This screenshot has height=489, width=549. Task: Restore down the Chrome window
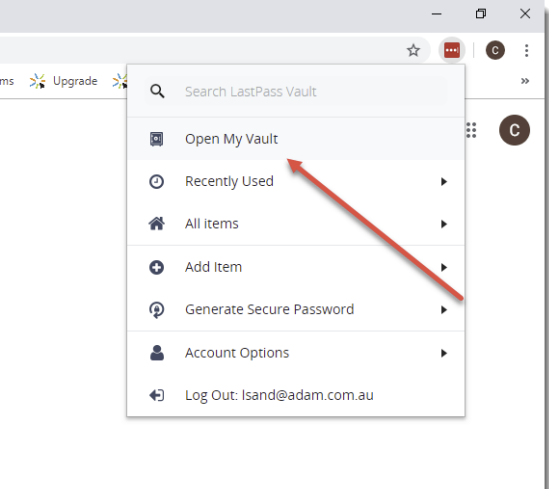coord(481,14)
